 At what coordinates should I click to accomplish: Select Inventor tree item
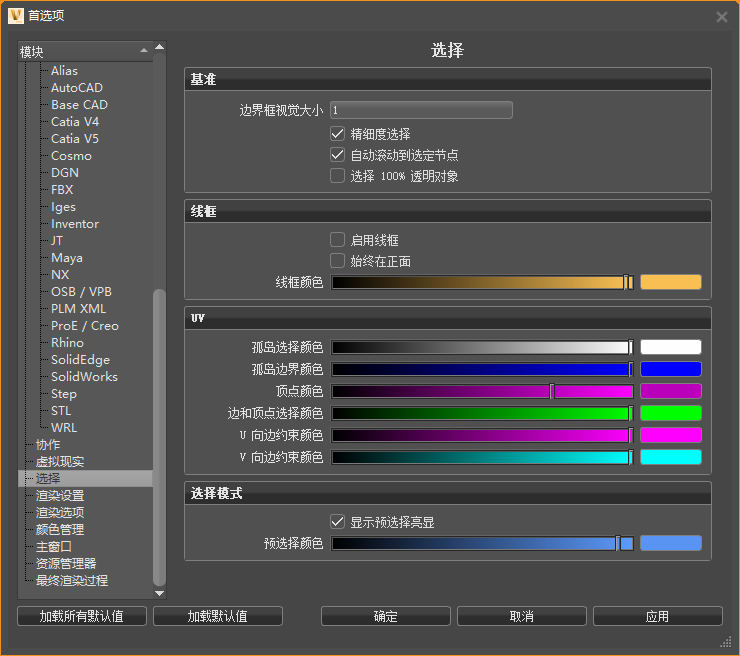pyautogui.click(x=75, y=224)
